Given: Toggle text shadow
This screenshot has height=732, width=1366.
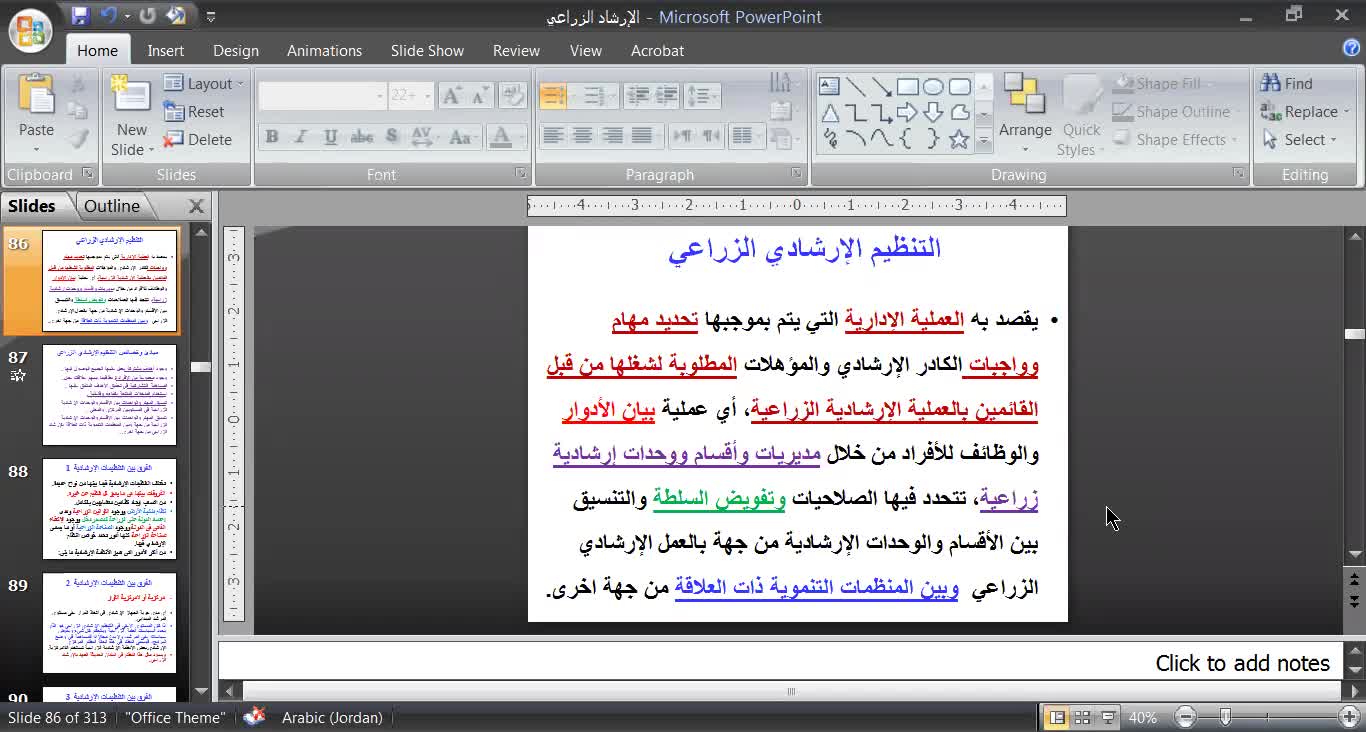Looking at the screenshot, I should [391, 137].
